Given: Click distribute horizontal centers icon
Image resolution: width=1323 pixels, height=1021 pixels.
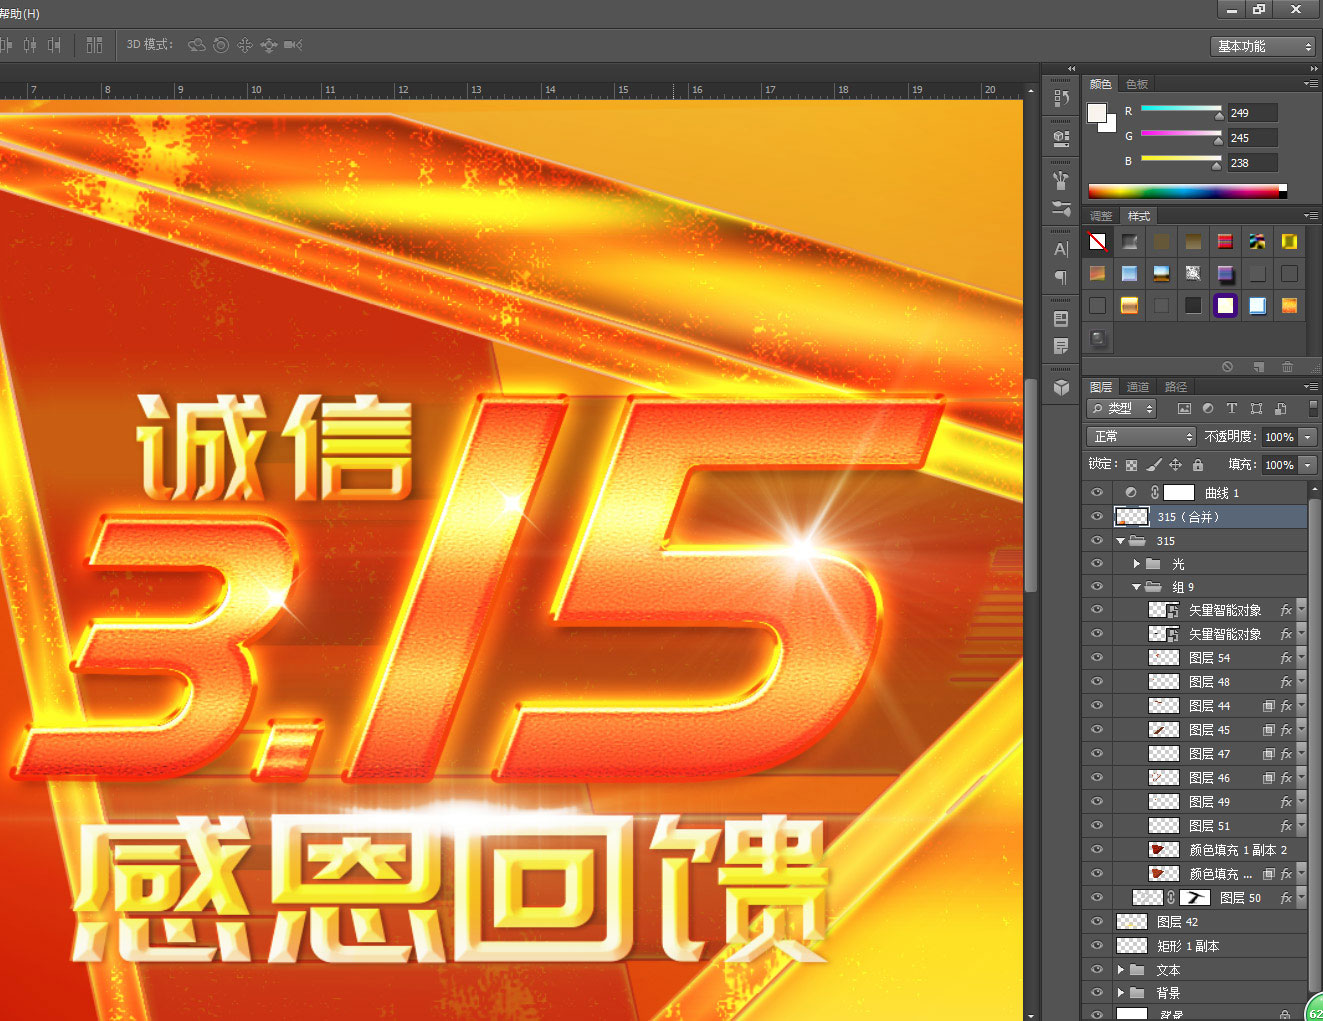Looking at the screenshot, I should [x=30, y=45].
